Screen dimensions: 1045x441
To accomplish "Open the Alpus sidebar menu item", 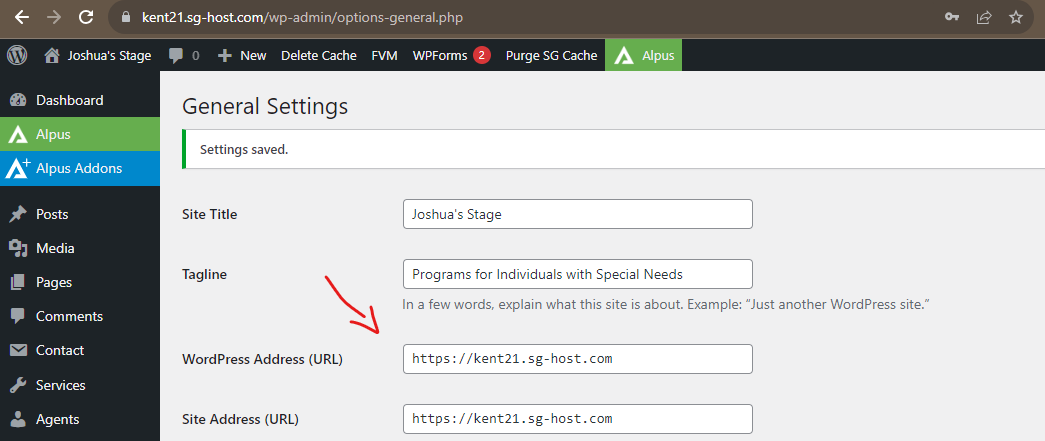I will click(x=53, y=135).
